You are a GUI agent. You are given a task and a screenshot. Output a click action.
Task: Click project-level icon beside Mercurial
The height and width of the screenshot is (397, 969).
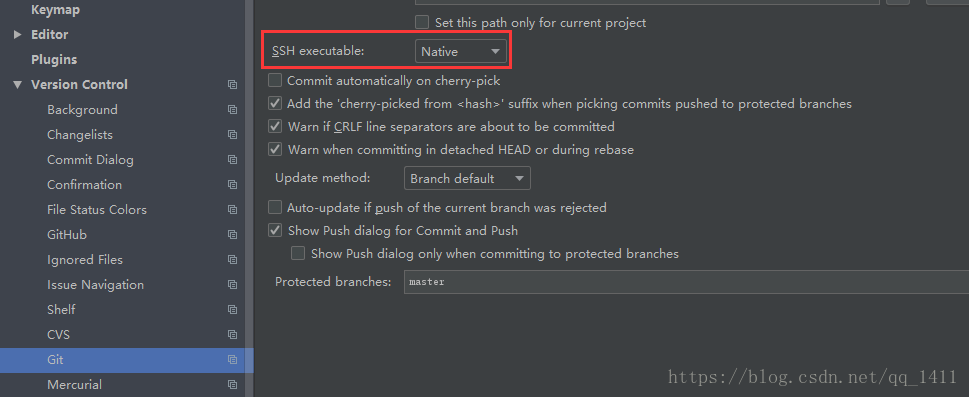[232, 385]
